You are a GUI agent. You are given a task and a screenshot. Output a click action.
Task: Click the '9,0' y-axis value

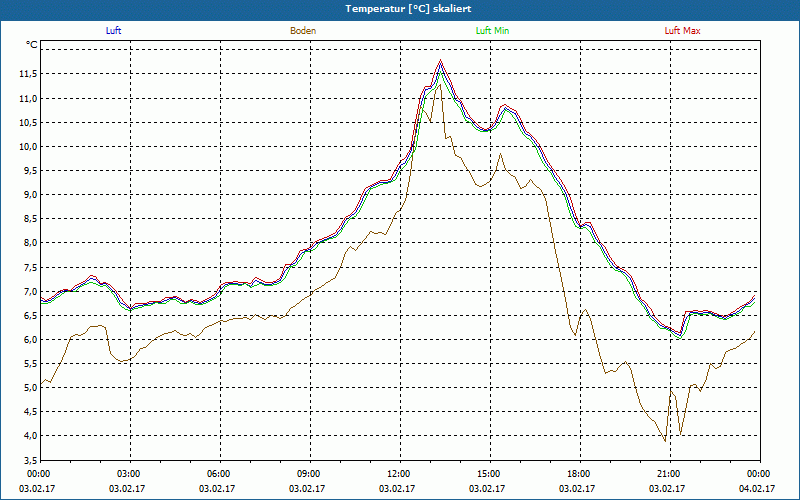tap(30, 195)
